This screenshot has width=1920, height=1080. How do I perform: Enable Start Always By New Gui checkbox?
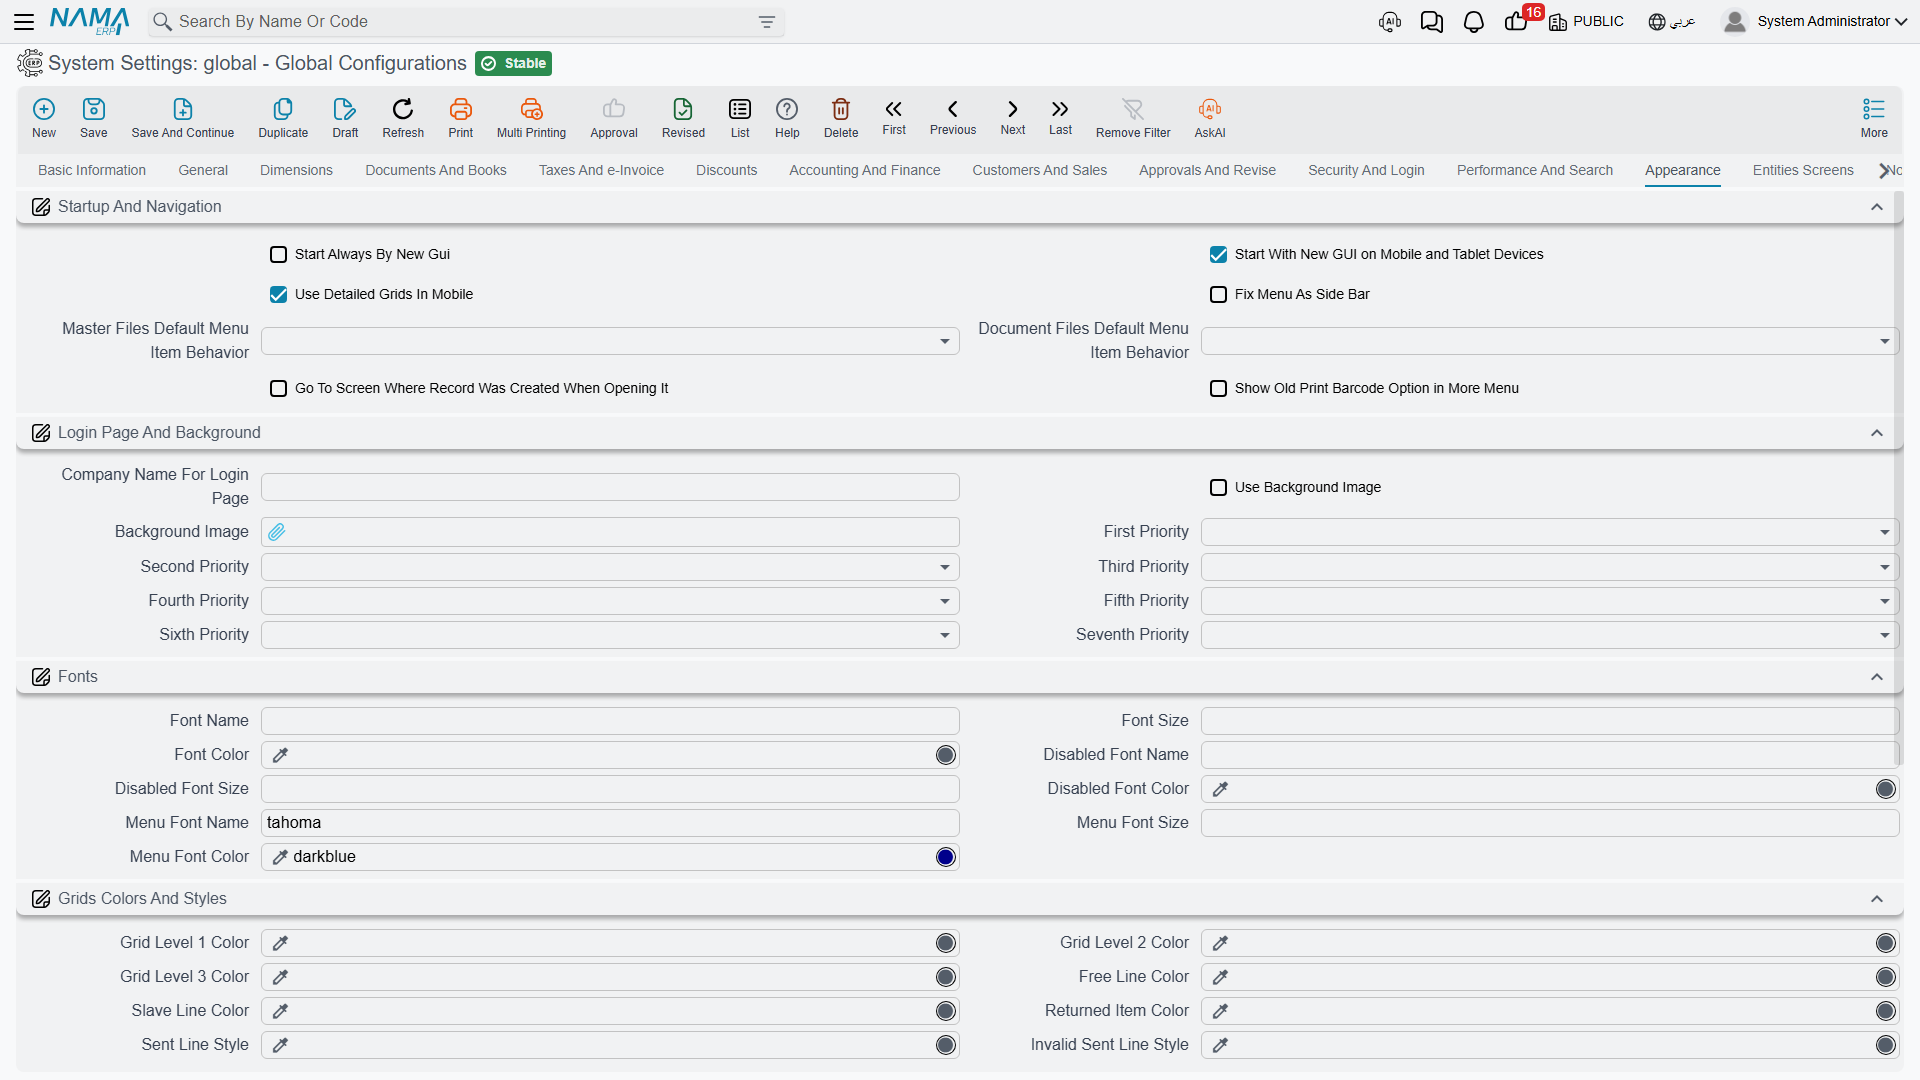279,255
